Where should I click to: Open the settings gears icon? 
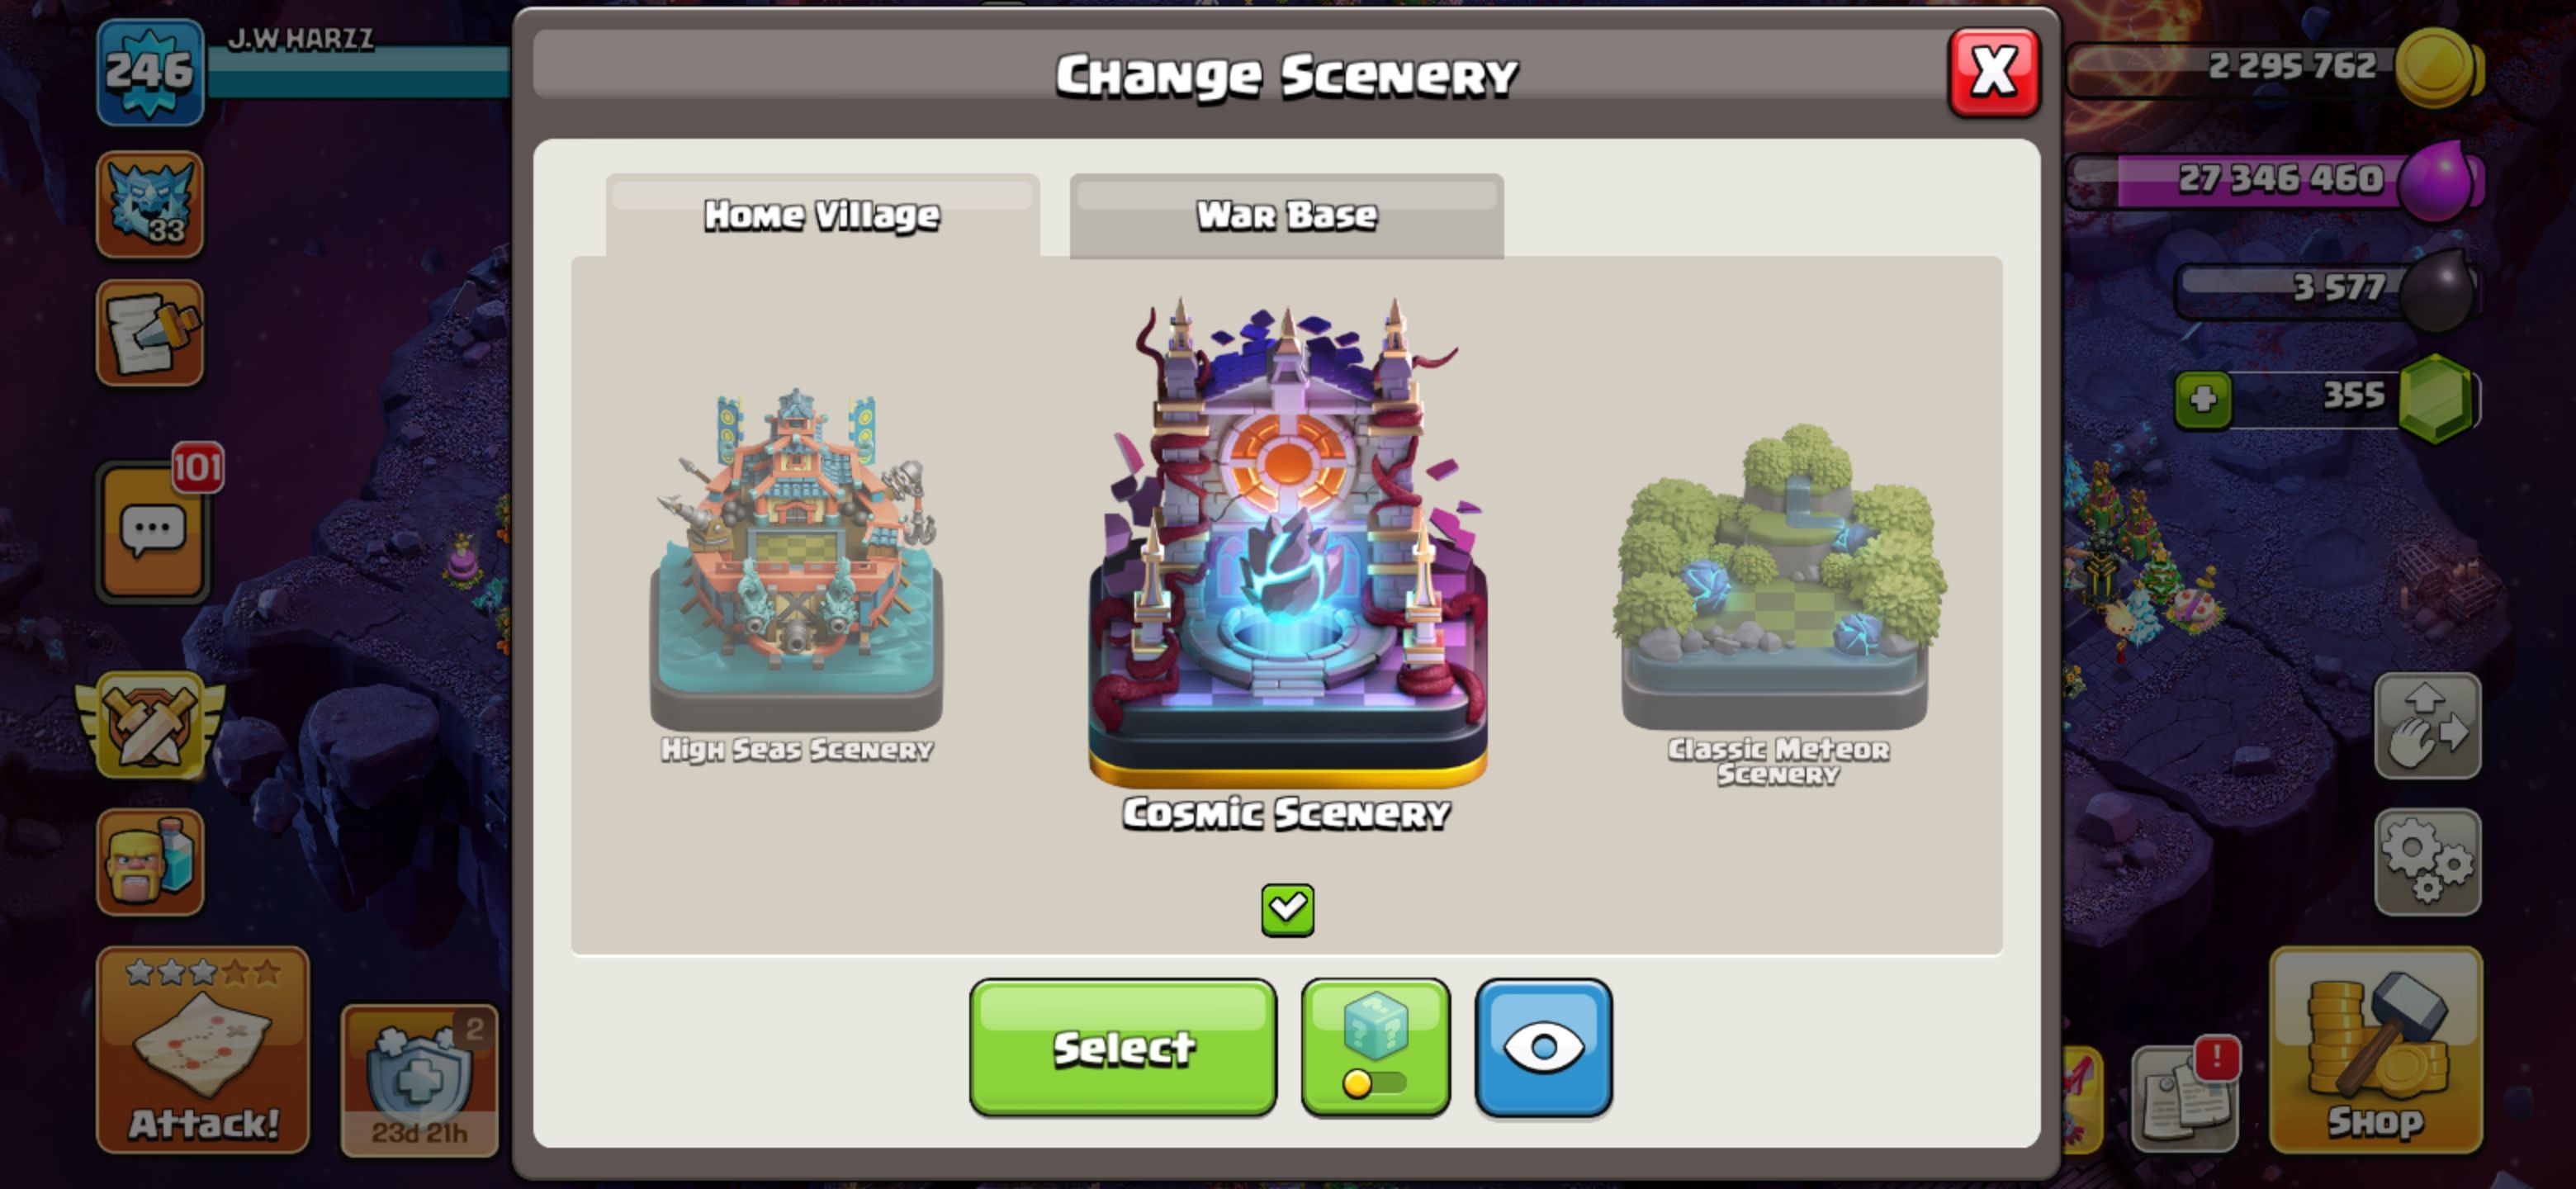click(2427, 862)
